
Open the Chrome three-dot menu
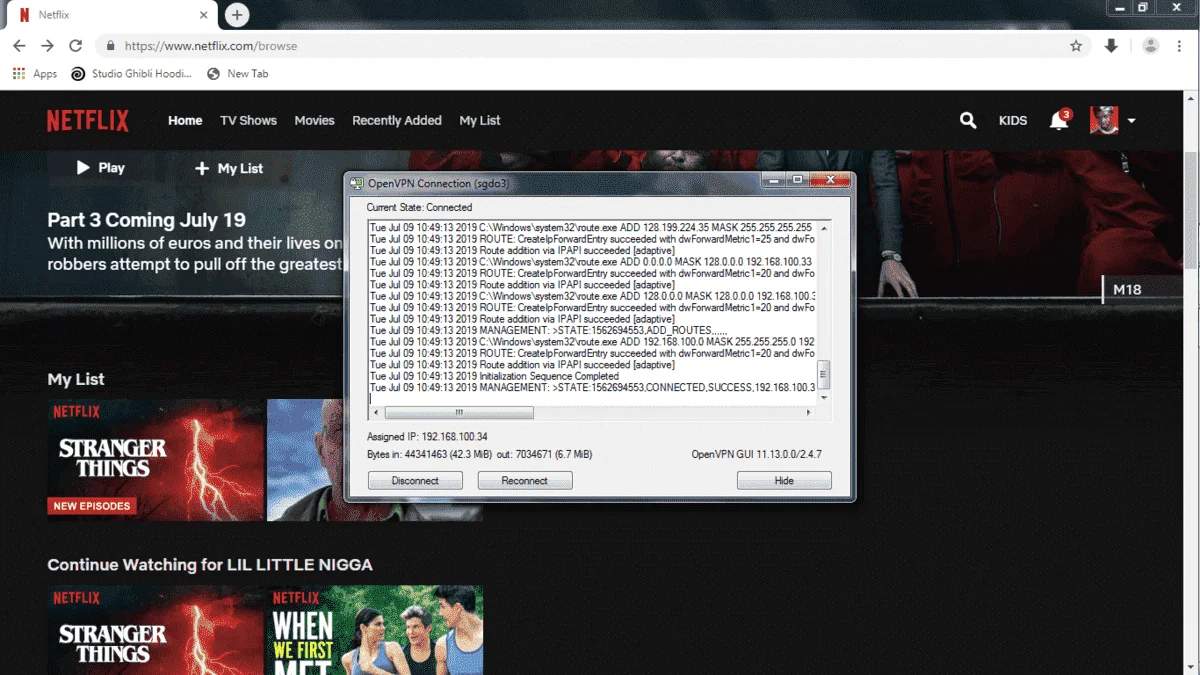coord(1181,46)
